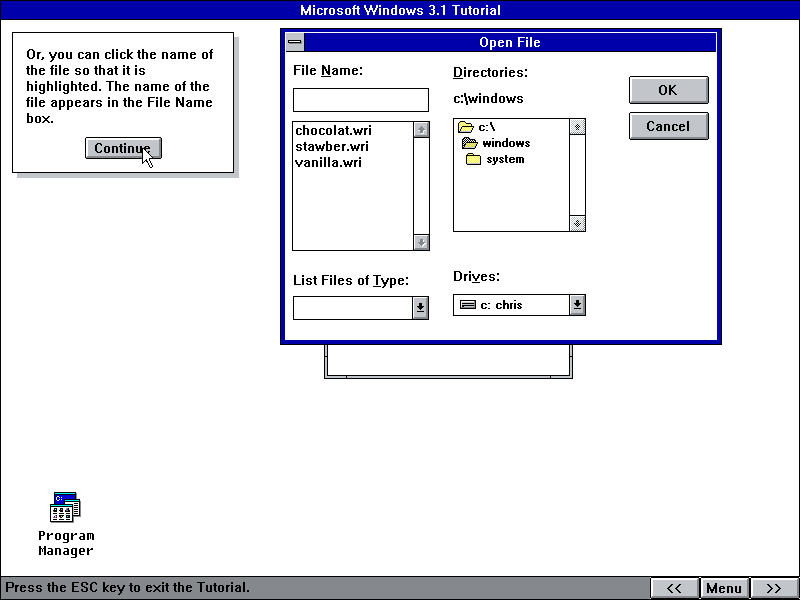Click the c:\windows current directory path text
Image resolution: width=800 pixels, height=600 pixels.
[x=488, y=98]
